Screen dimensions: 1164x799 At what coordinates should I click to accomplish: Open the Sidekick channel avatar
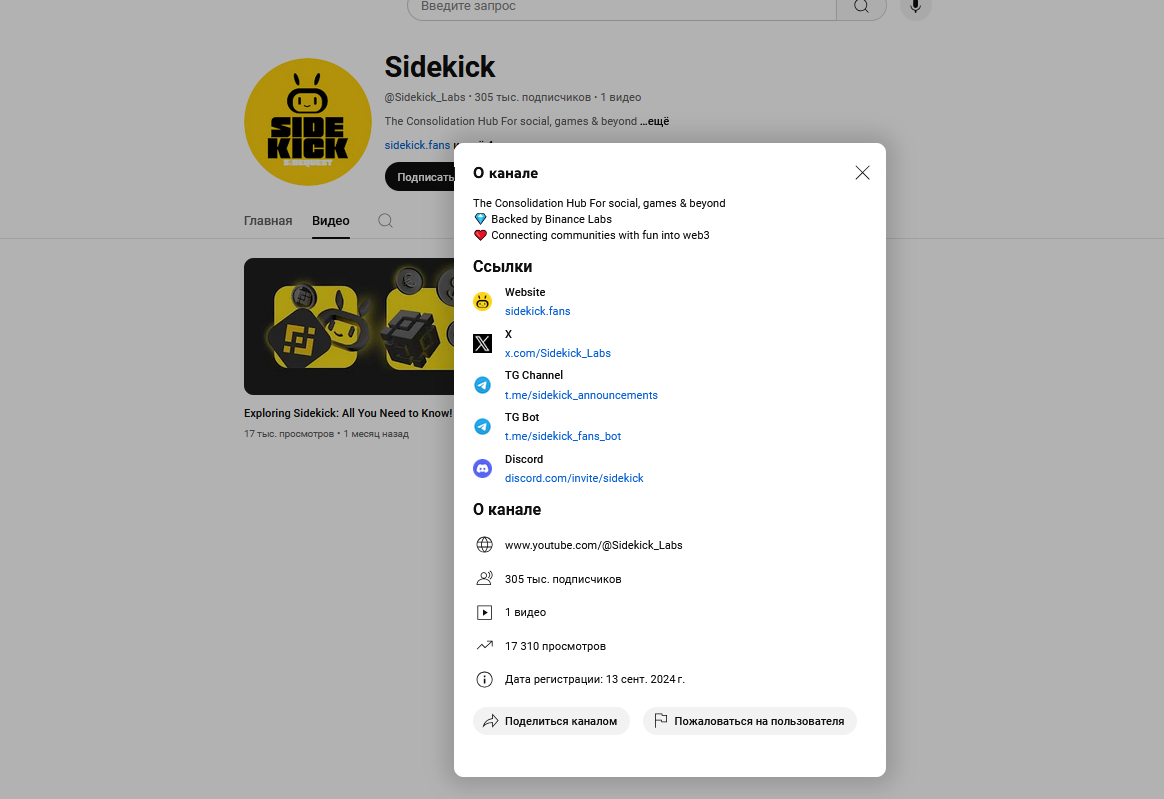coord(307,122)
